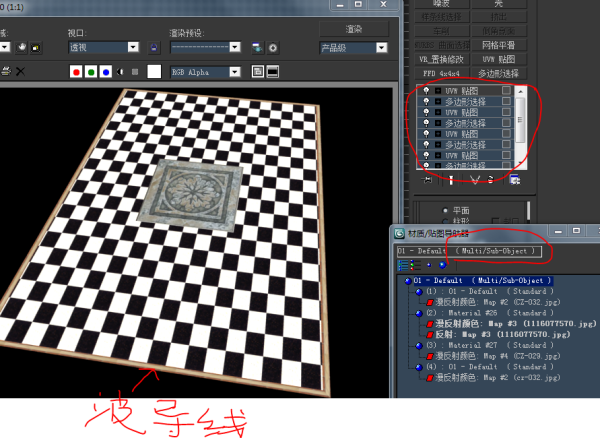Select 漫反射颜色: Map #3 (1116077570.jpg)
Screen dimensions: 600x438
(516, 324)
